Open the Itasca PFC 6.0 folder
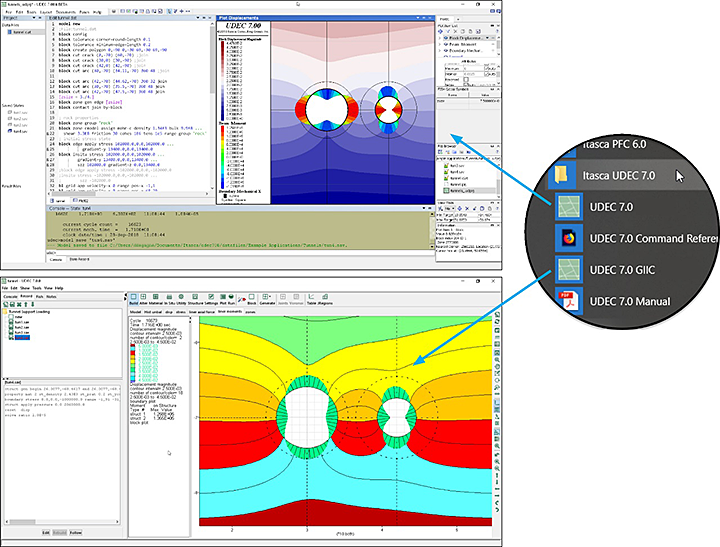720x547 pixels. pos(614,144)
